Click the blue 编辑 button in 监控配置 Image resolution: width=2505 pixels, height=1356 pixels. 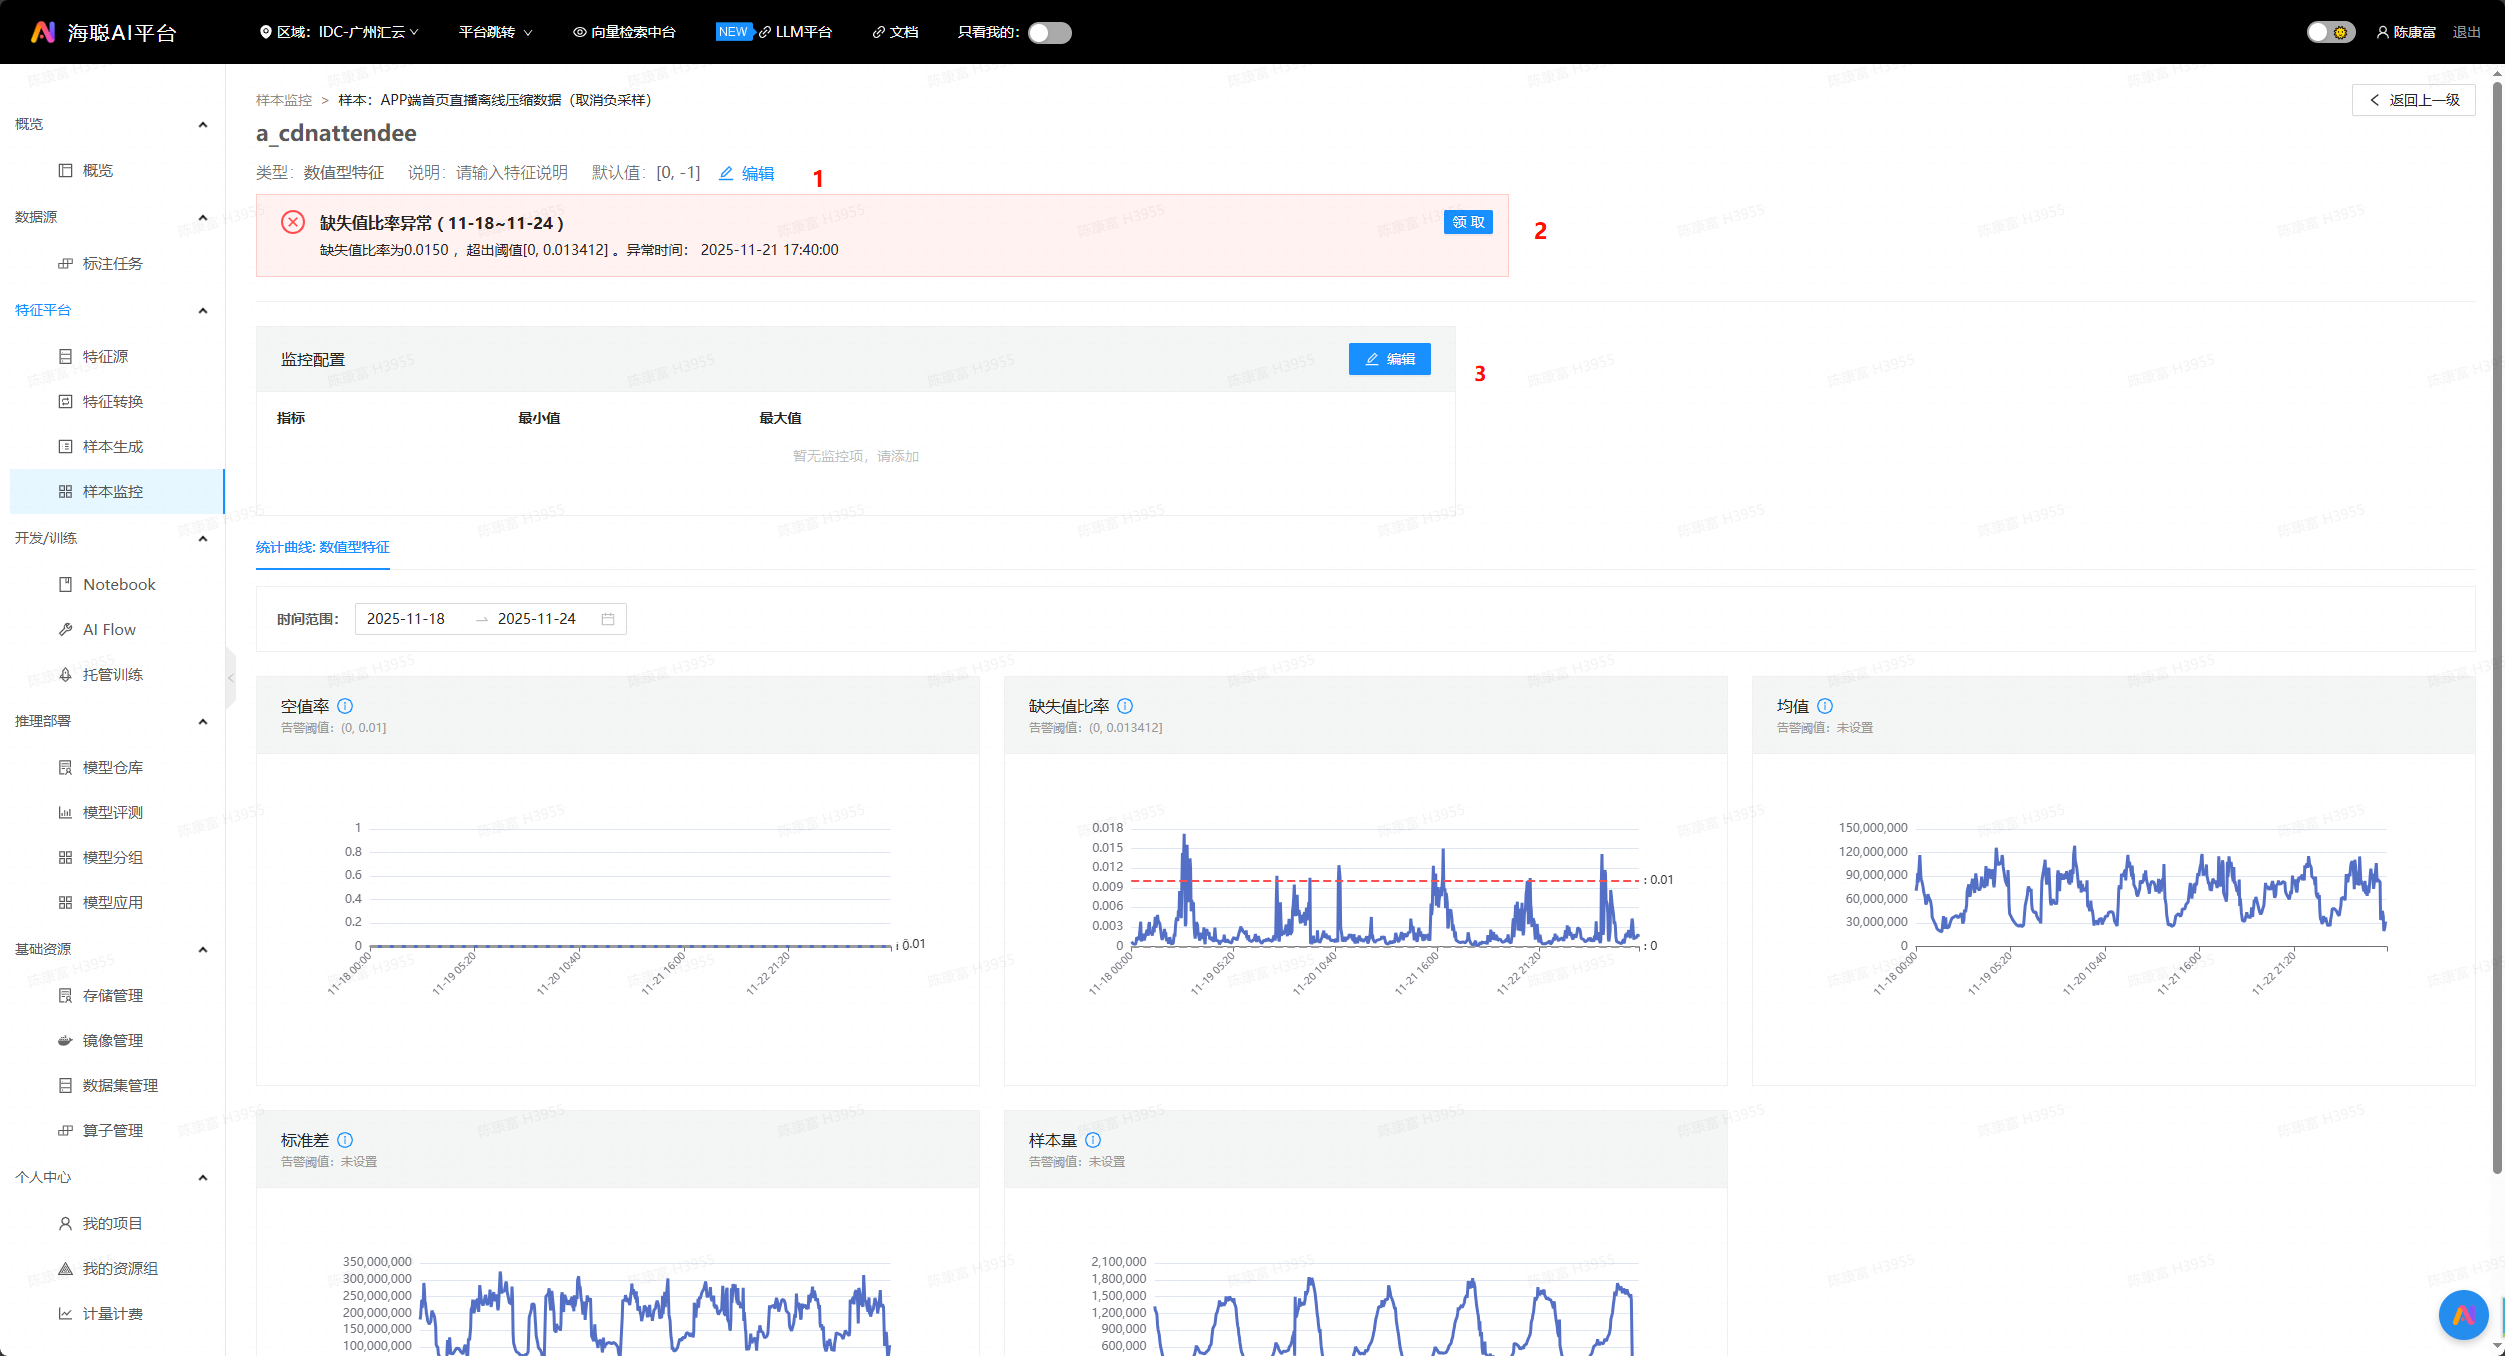coord(1389,359)
